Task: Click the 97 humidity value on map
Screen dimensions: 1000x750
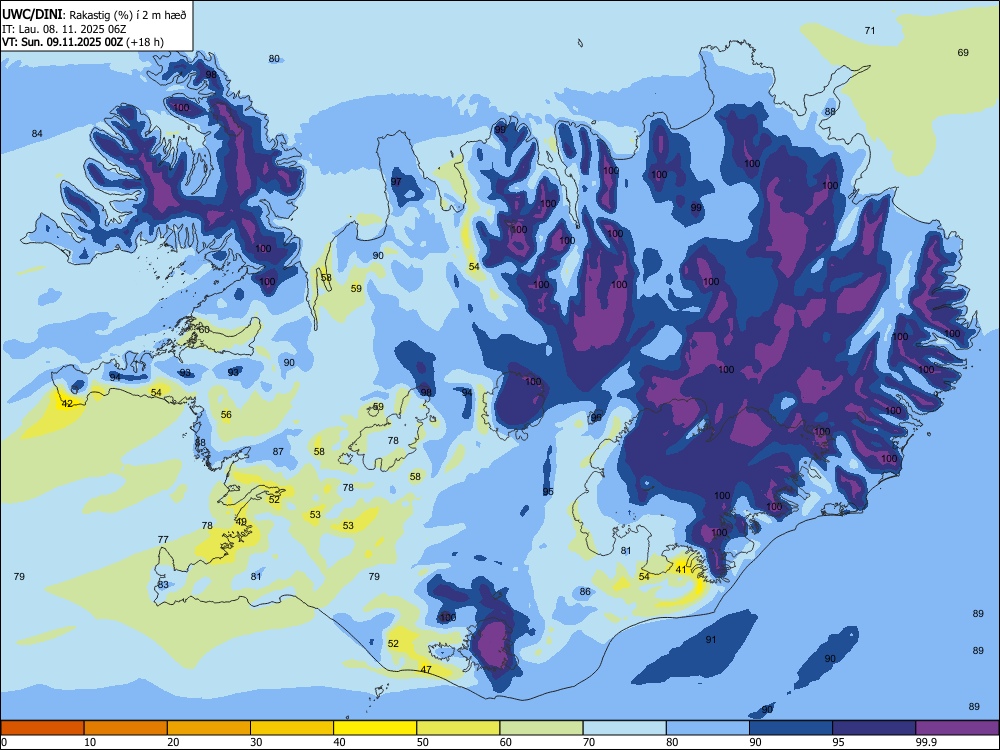Action: tap(396, 182)
